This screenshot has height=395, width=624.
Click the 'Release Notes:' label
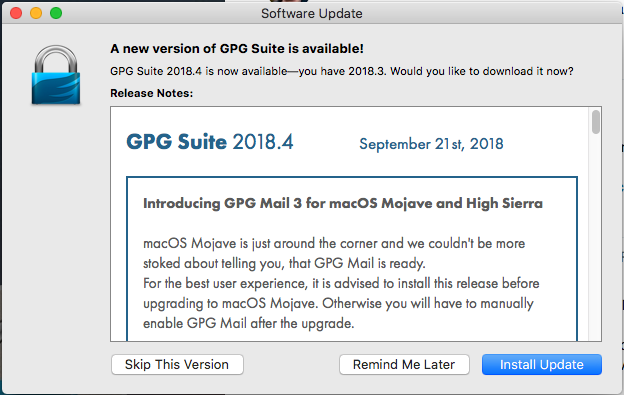click(152, 93)
